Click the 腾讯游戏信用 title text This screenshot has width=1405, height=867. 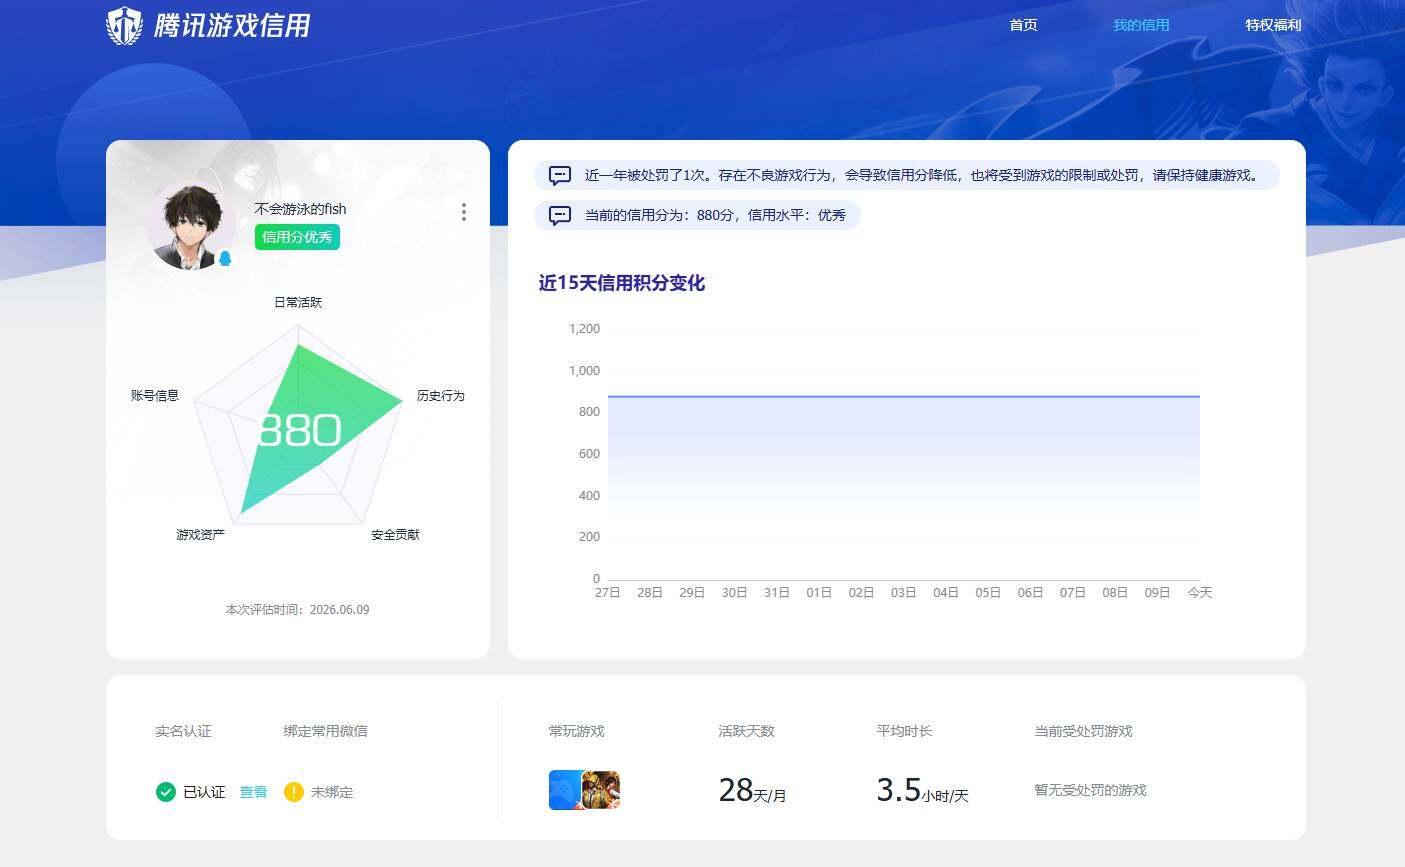232,26
